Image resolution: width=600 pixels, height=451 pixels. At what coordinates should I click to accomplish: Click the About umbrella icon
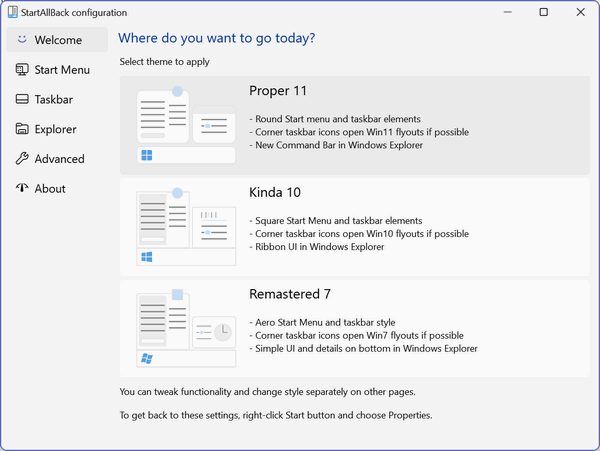point(22,187)
